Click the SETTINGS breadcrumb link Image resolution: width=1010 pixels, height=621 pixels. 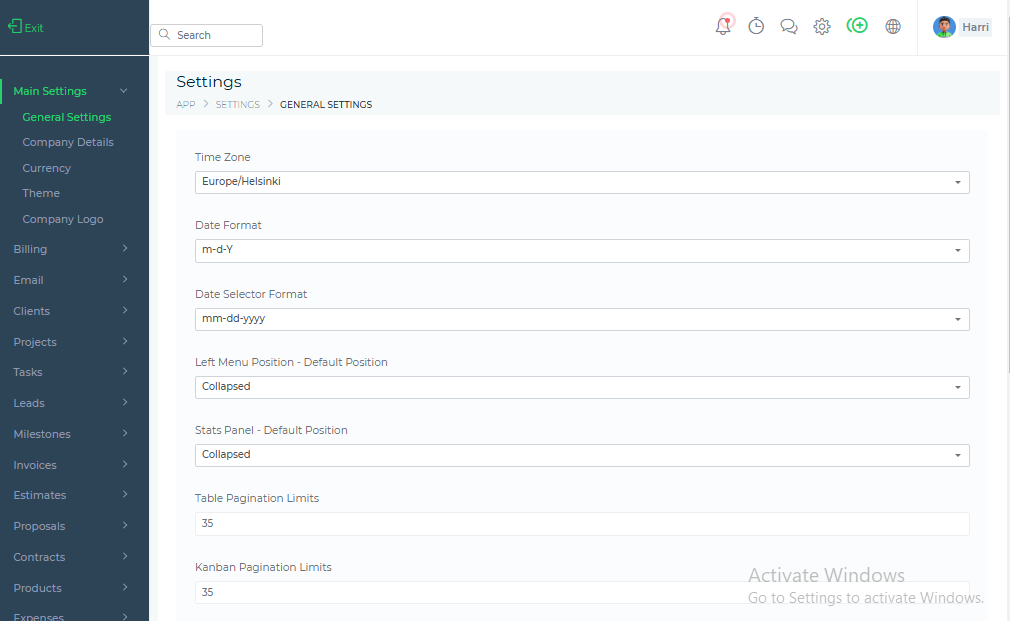[237, 105]
